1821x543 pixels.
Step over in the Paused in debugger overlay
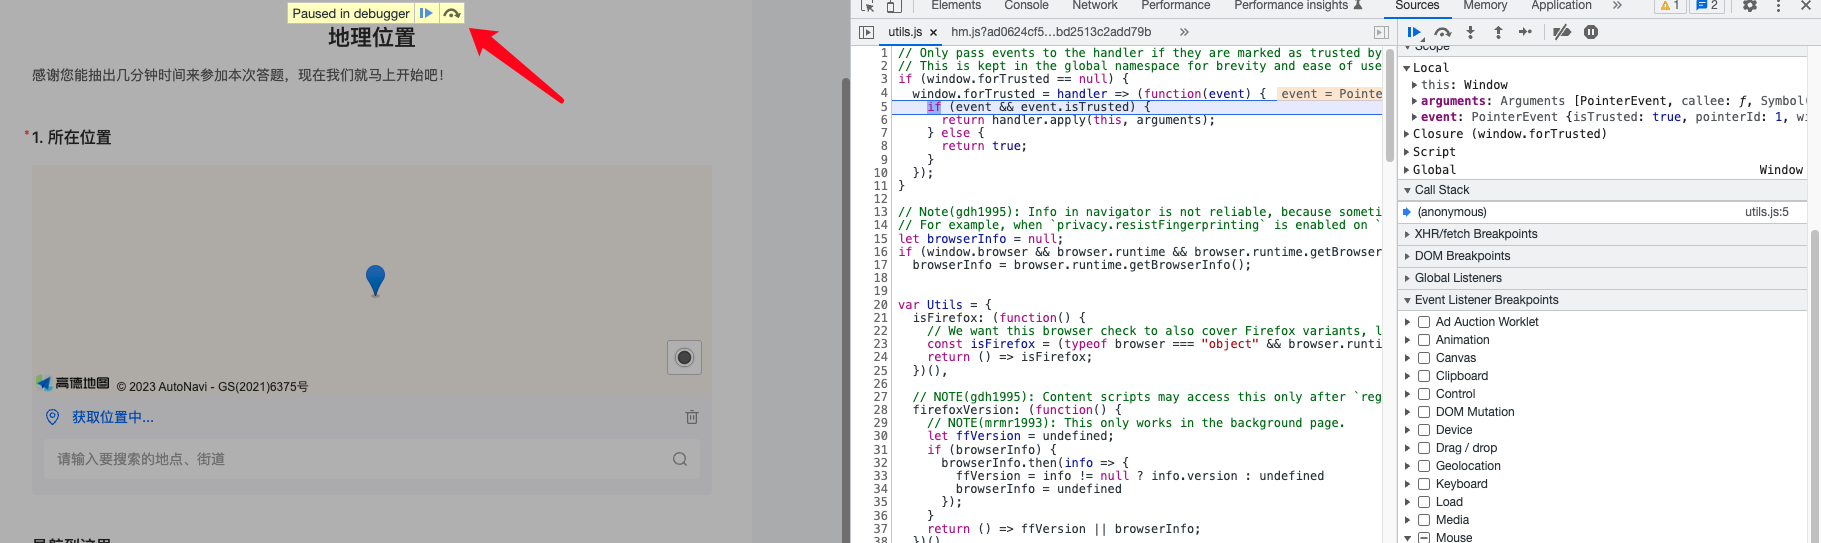[452, 13]
